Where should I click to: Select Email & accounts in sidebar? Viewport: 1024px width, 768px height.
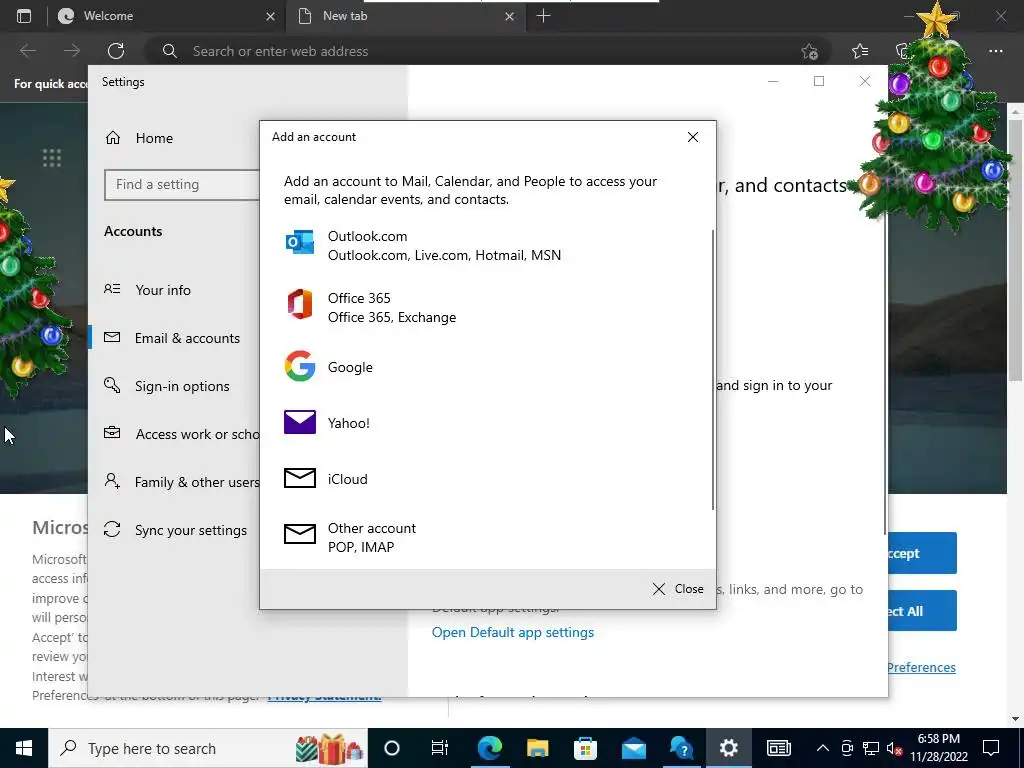click(x=172, y=338)
